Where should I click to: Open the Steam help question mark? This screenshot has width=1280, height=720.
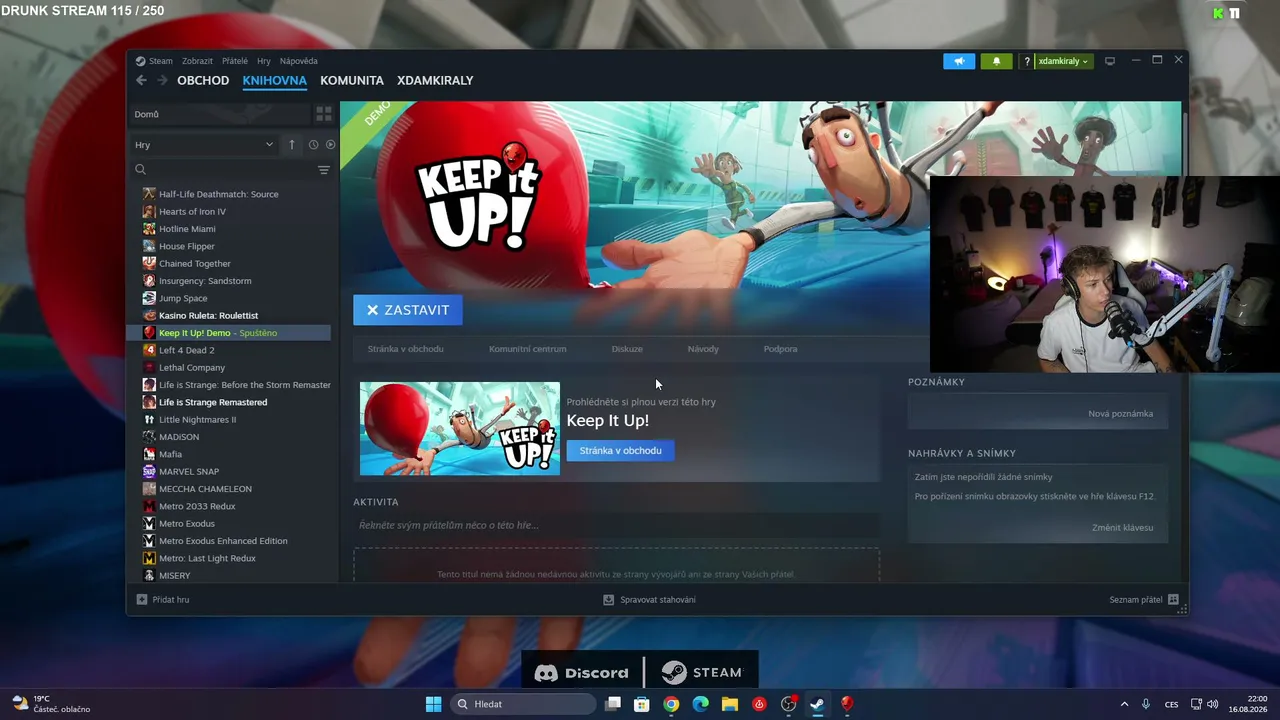[x=1027, y=61]
